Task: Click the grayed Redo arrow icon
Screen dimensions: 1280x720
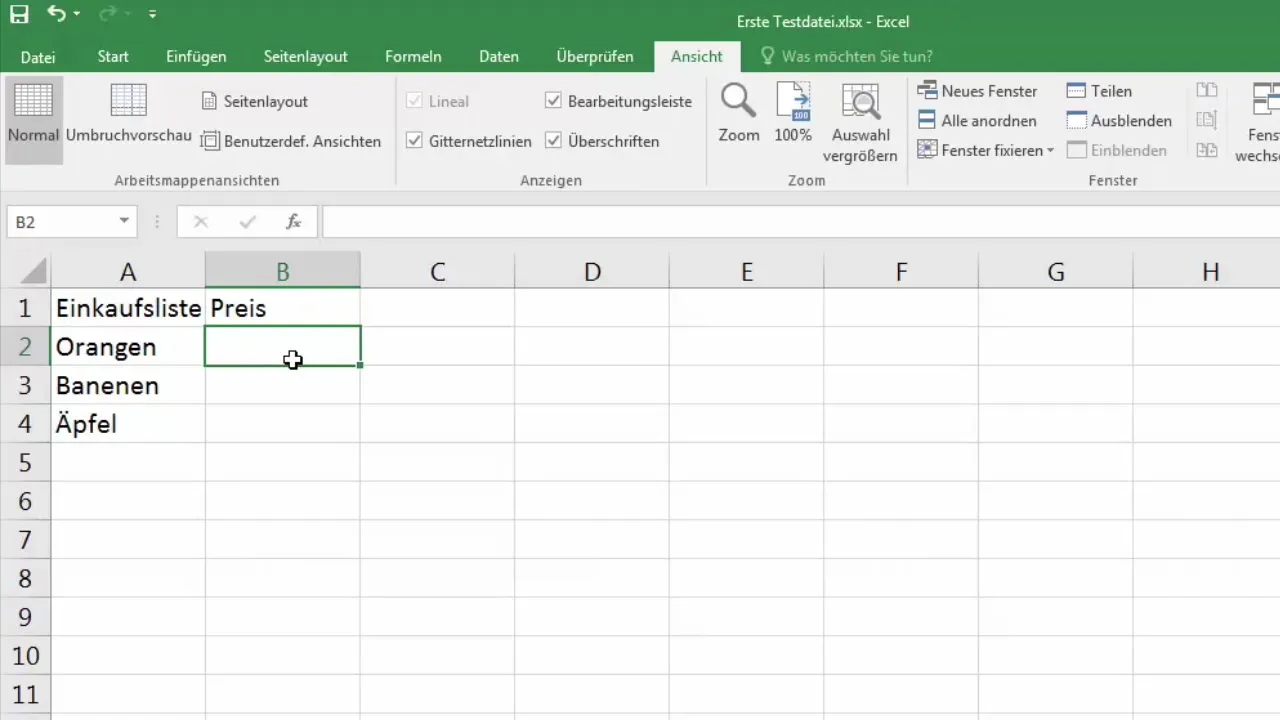Action: 108,14
